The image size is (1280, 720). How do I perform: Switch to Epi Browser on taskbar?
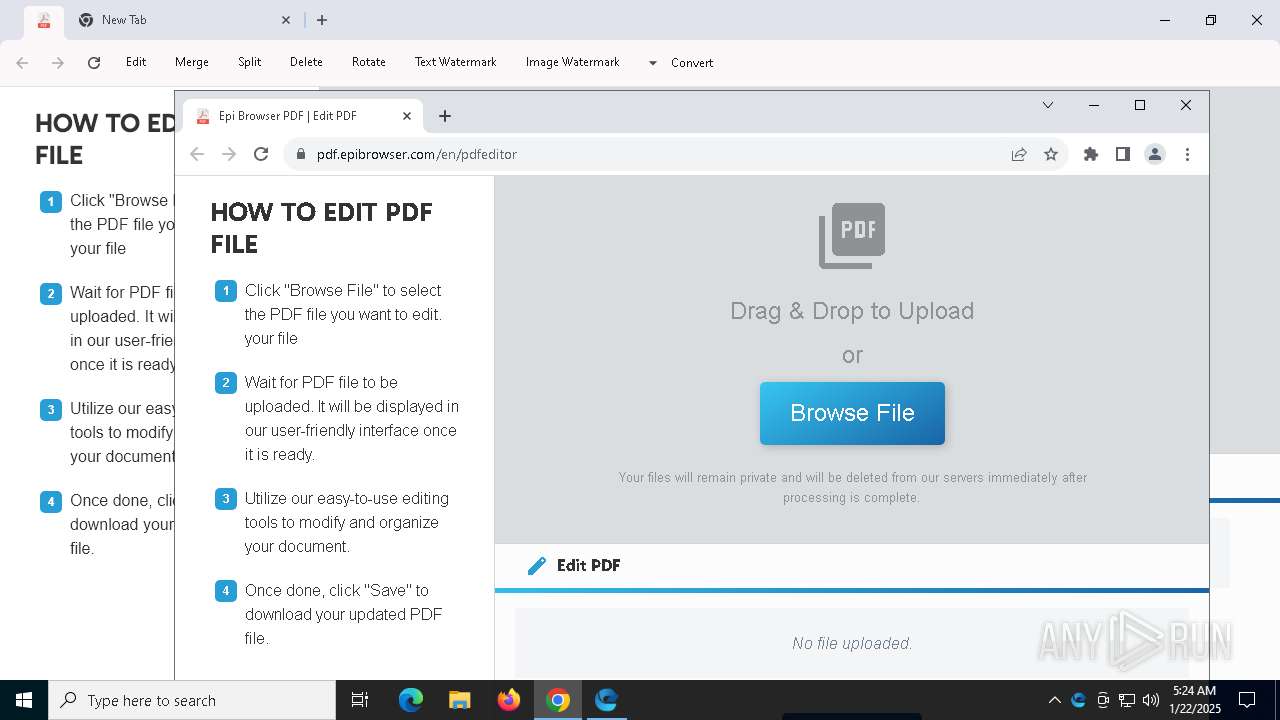[x=606, y=700]
